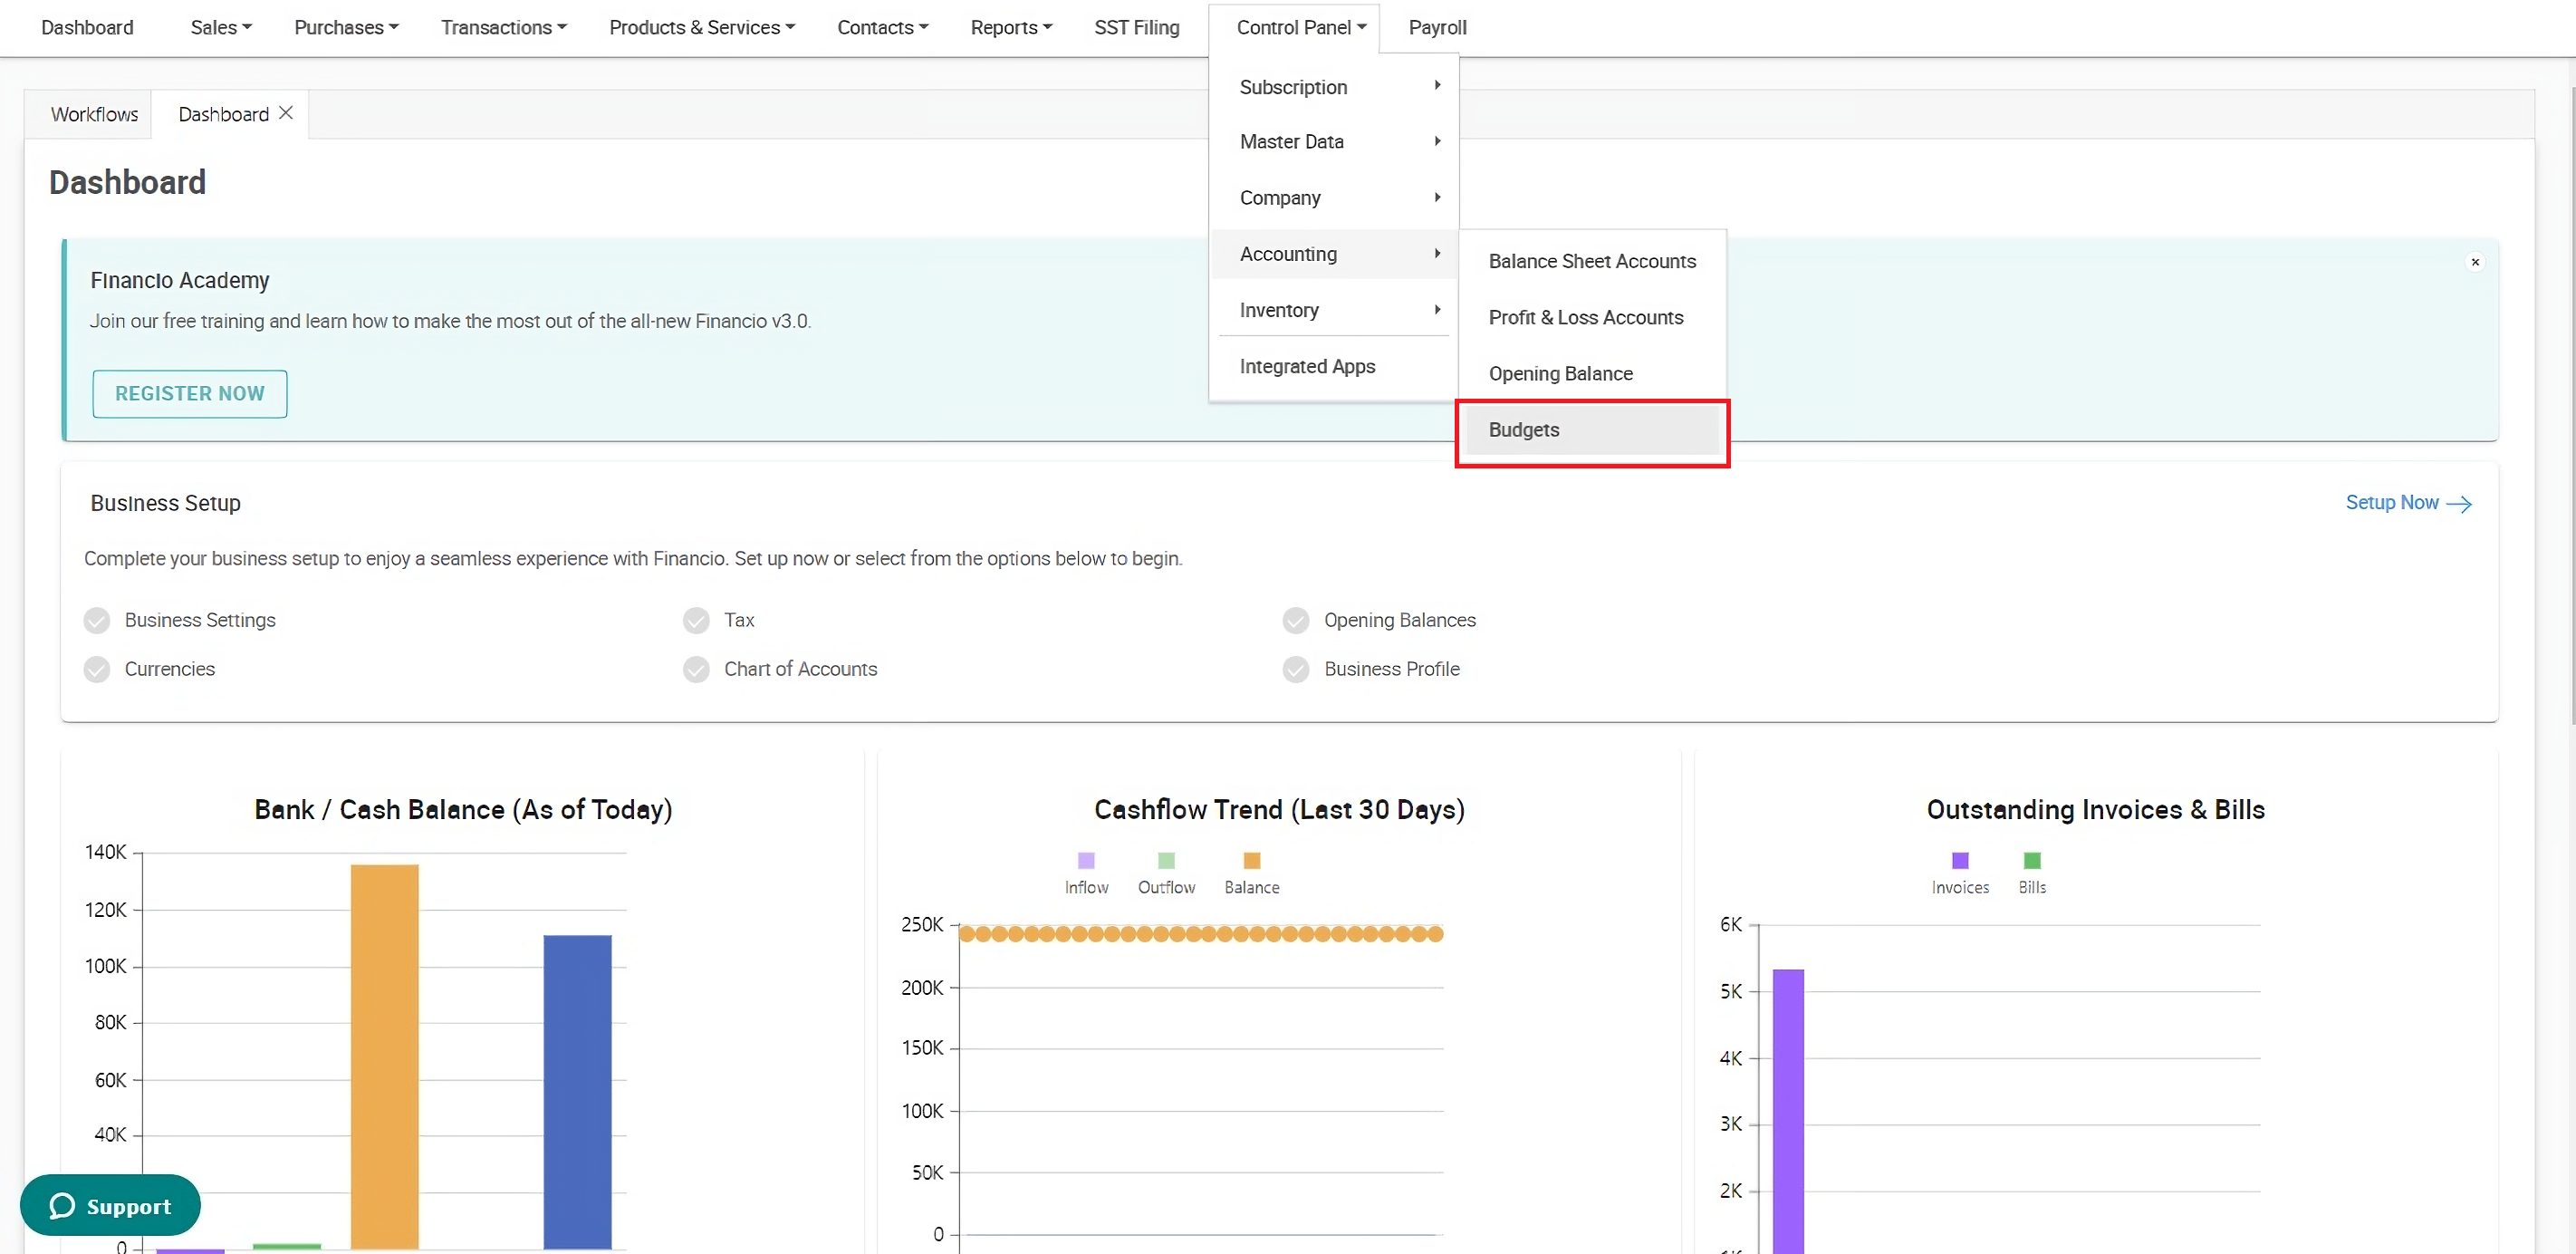Open Opening Balances setup item
This screenshot has width=2576, height=1254.
point(1399,620)
